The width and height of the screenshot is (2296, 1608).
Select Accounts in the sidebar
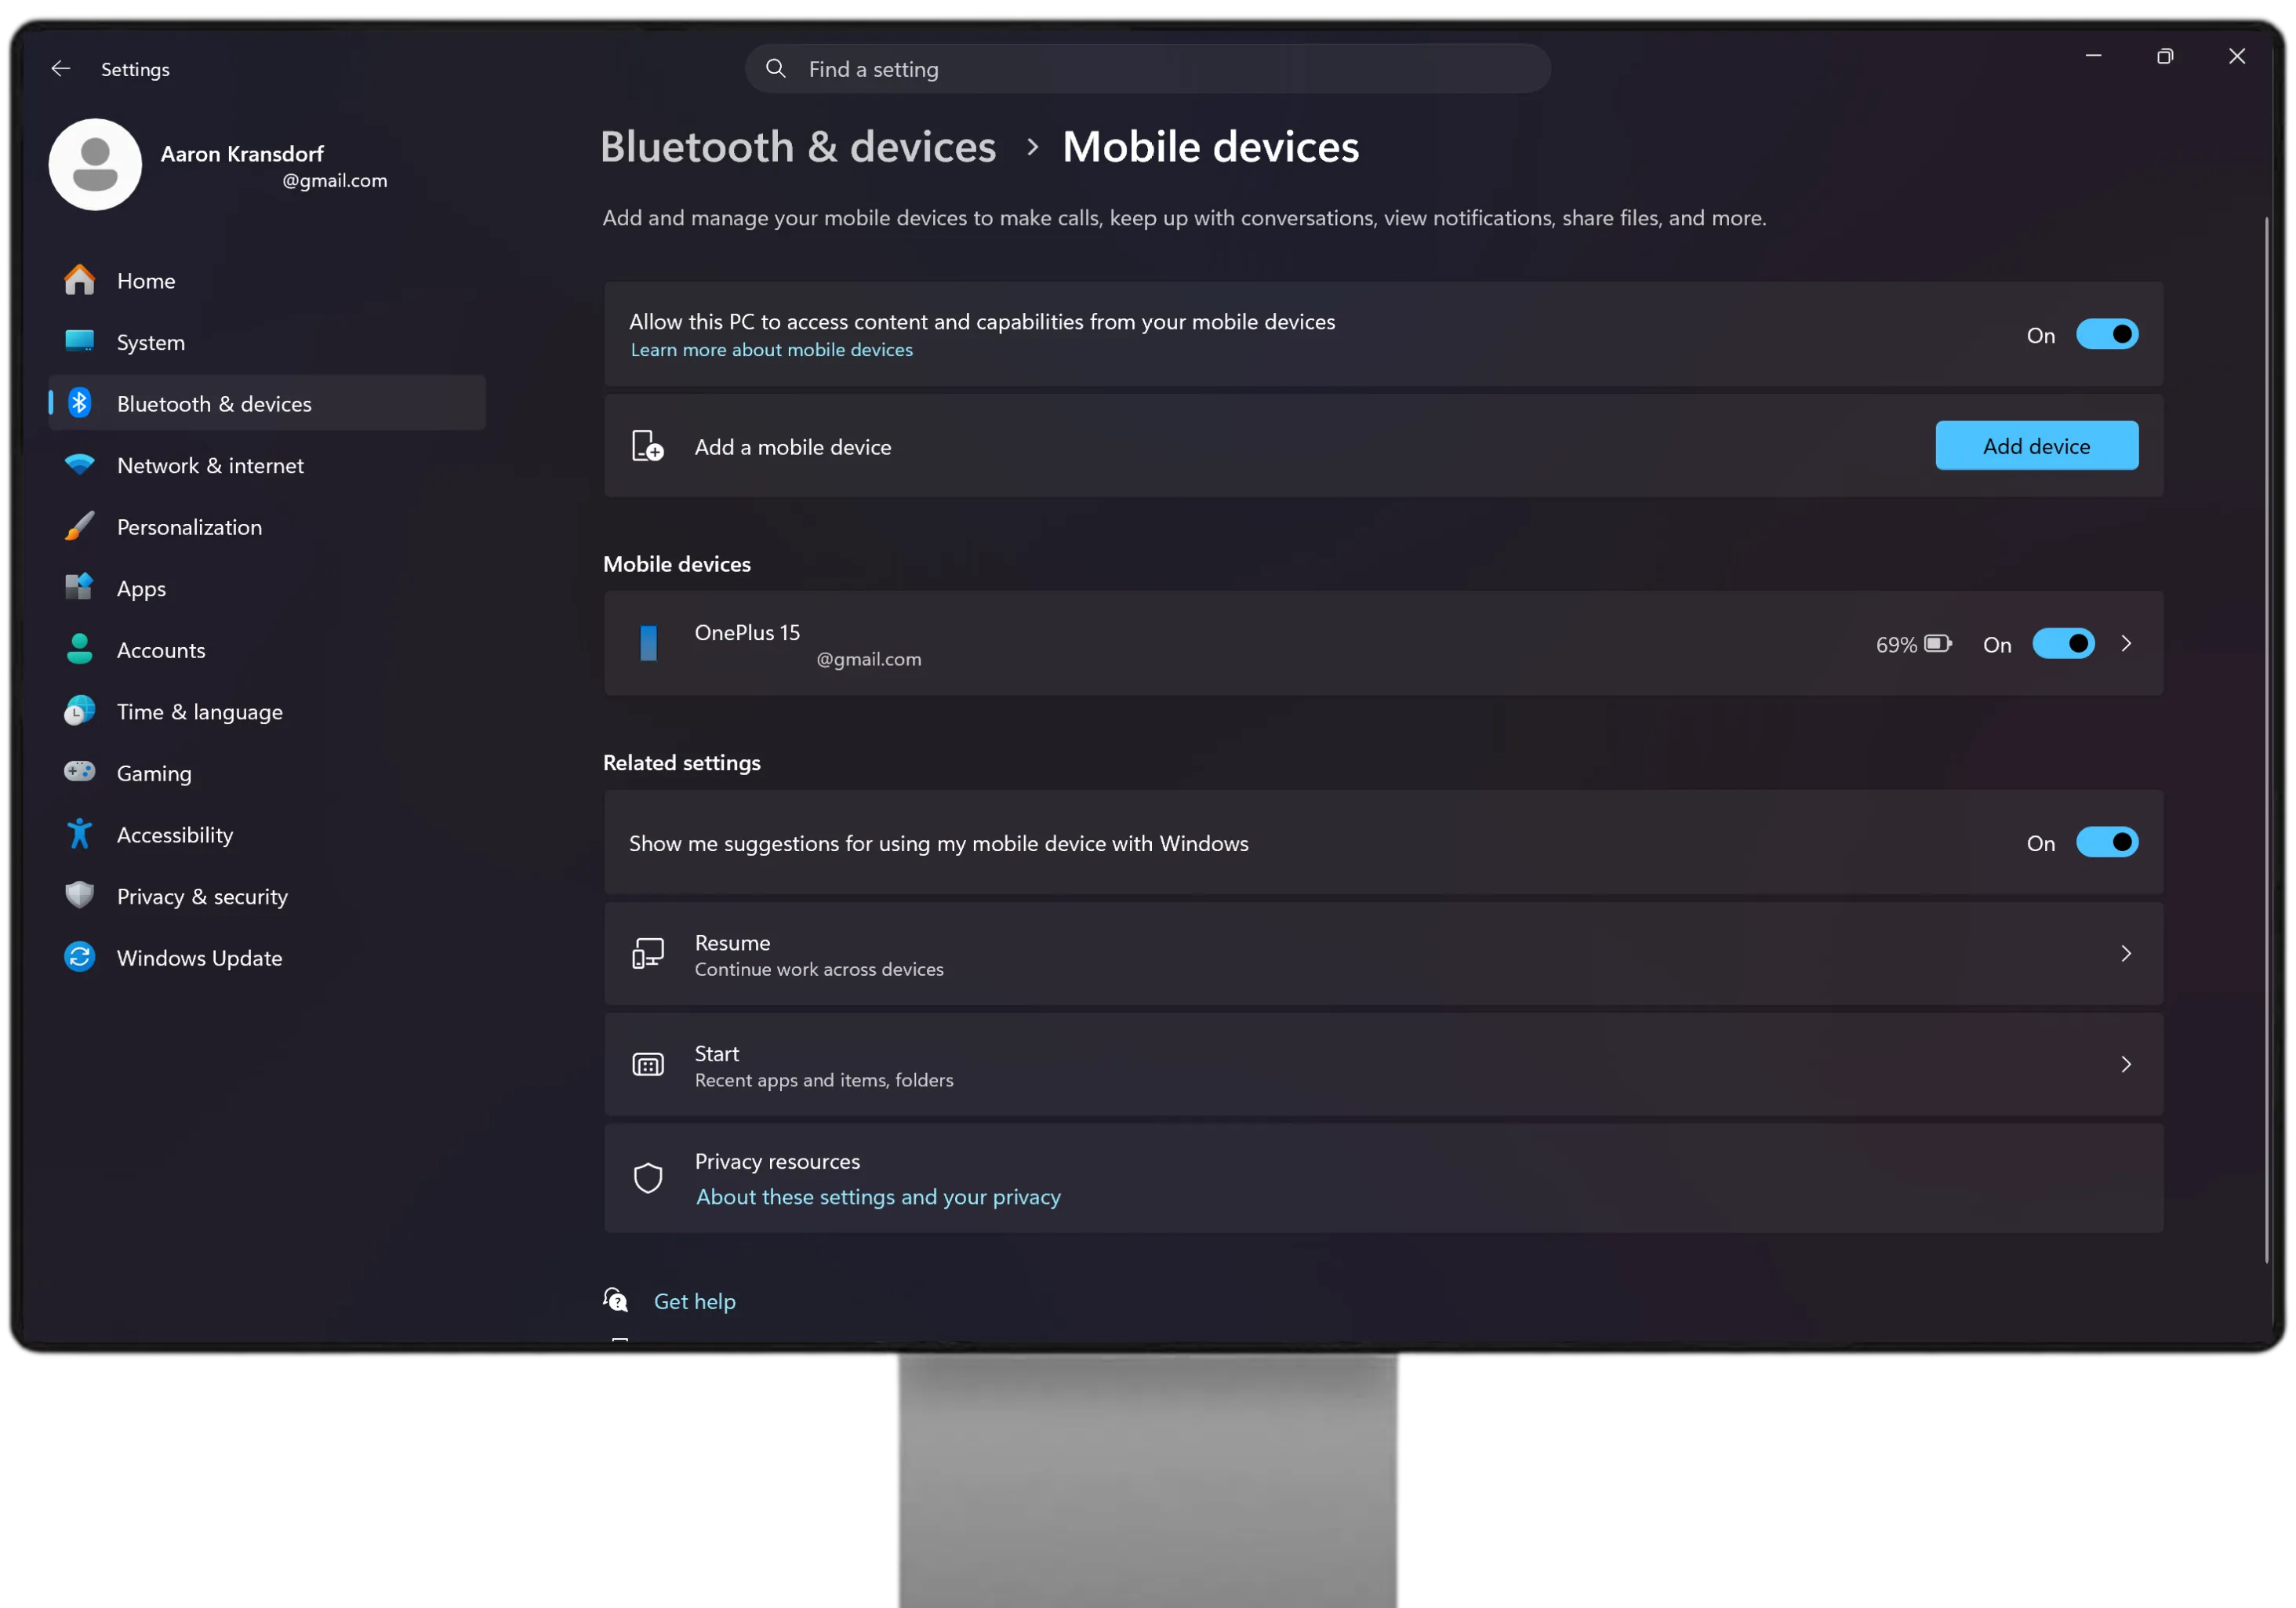267,649
